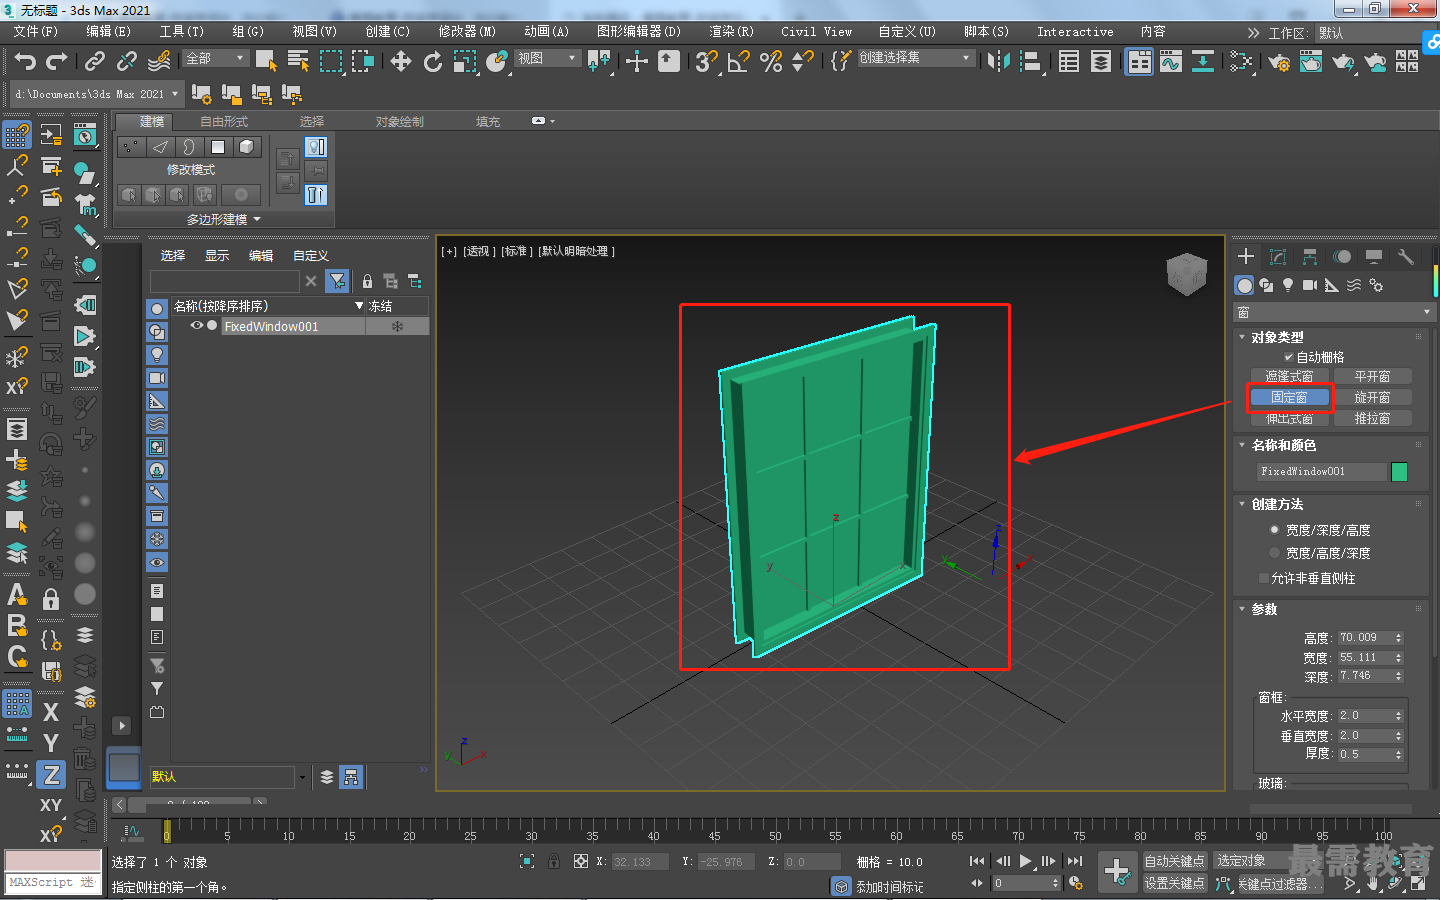Toggle the Toggle Ribbon button in main toolbar
The image size is (1440, 900).
click(1139, 62)
